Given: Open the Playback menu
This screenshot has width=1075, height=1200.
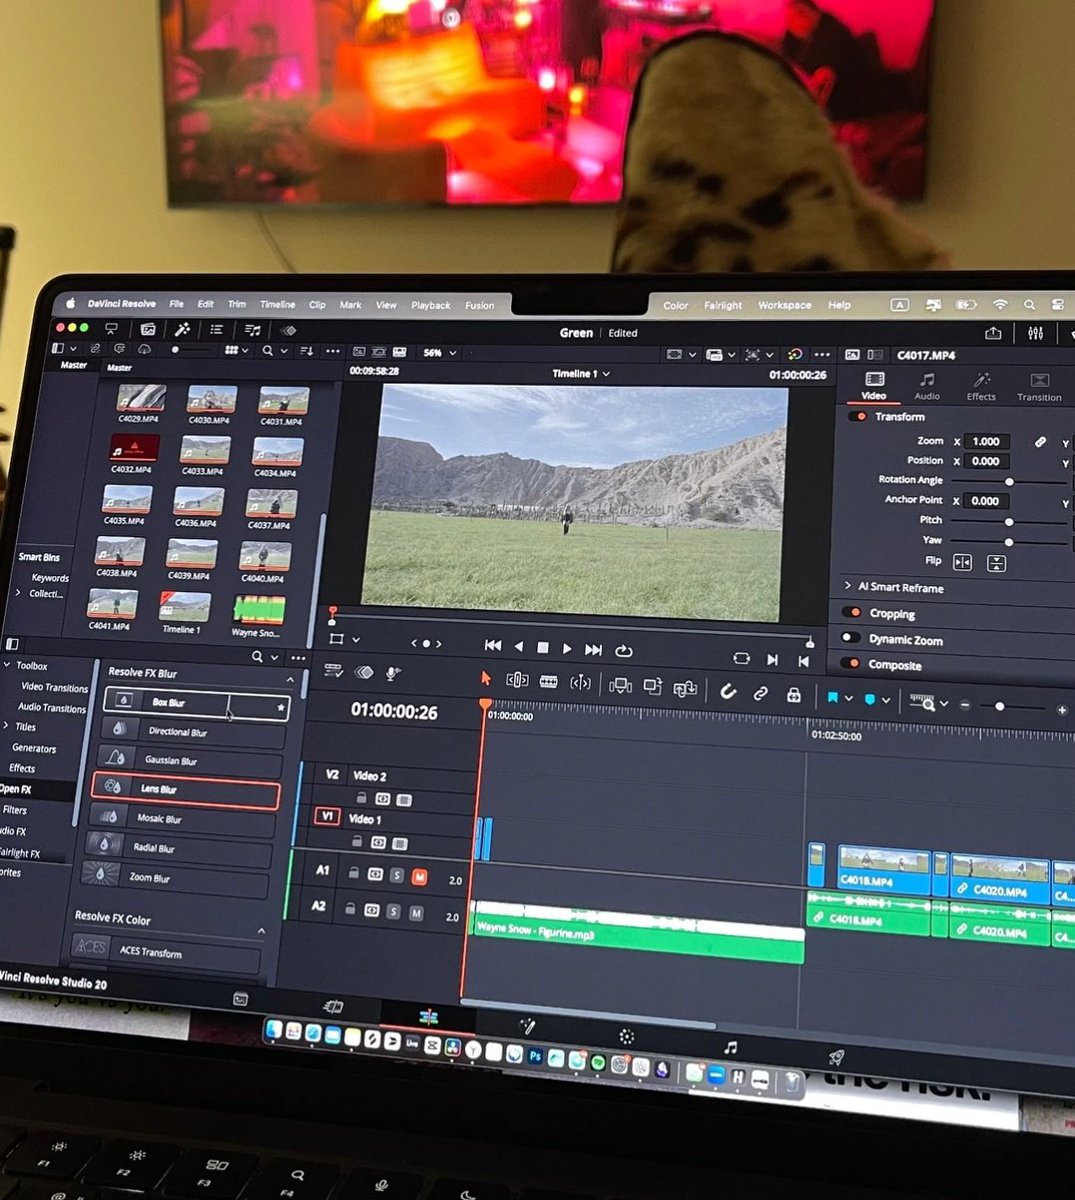Looking at the screenshot, I should click(x=431, y=305).
